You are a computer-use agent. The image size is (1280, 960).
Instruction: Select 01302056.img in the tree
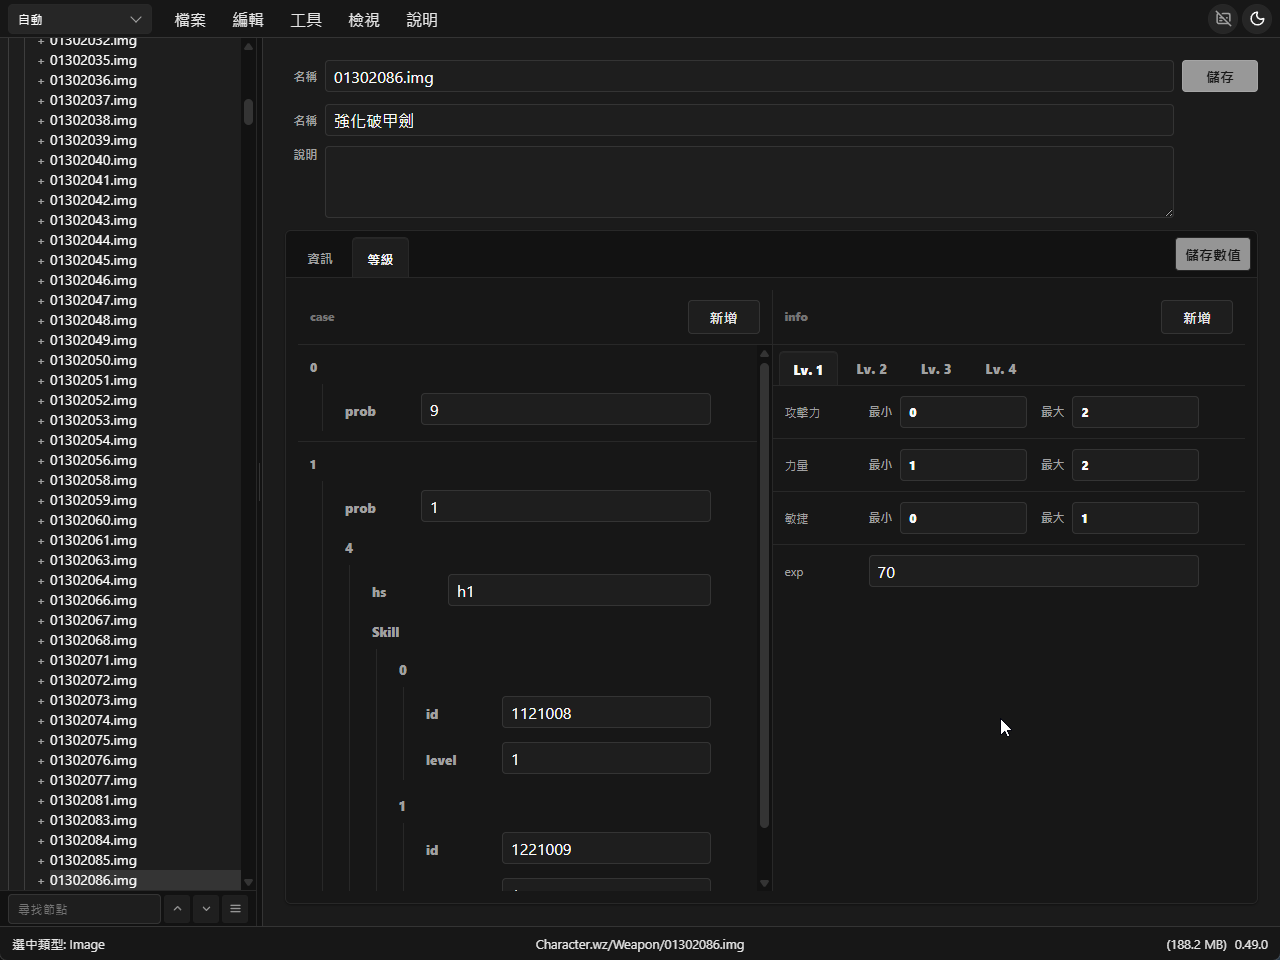(x=93, y=460)
